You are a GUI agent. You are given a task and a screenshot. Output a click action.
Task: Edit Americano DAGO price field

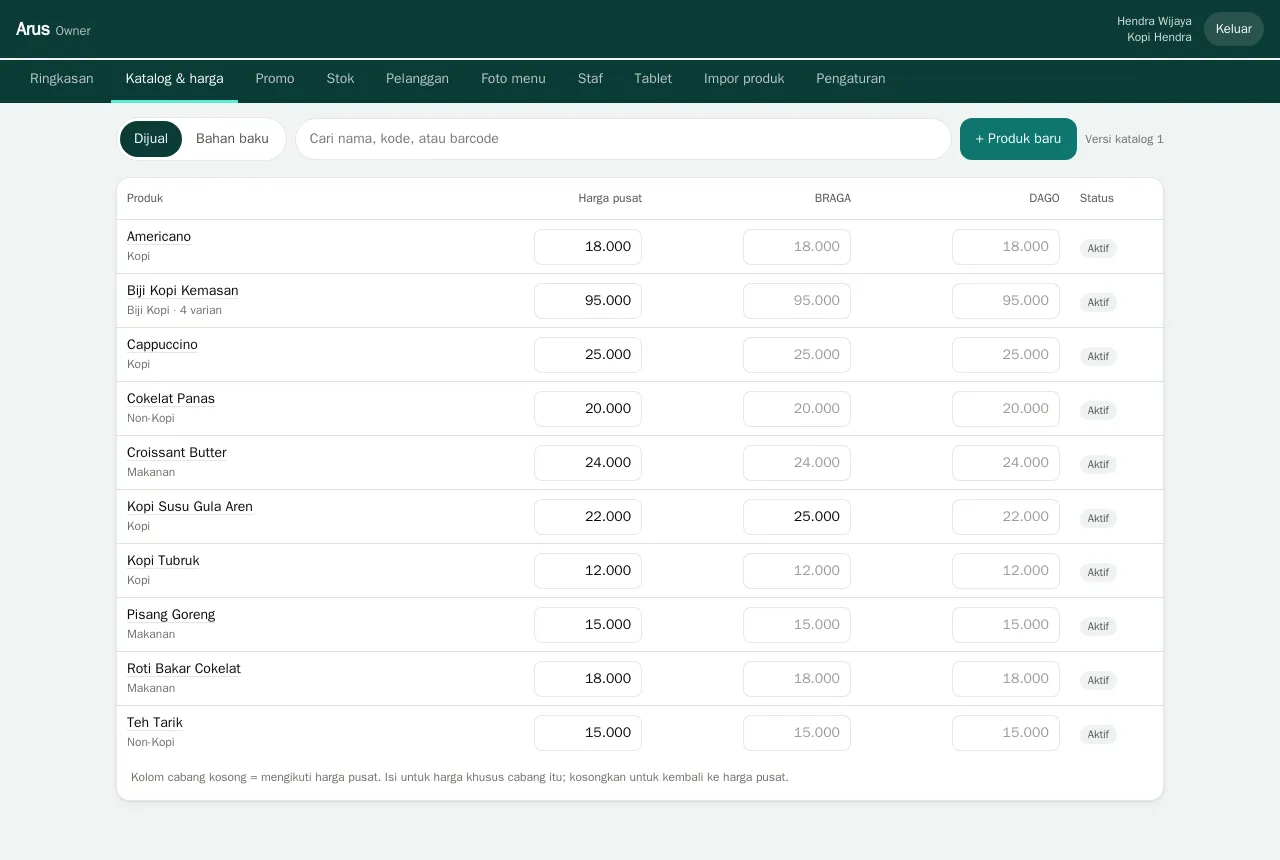[1006, 247]
